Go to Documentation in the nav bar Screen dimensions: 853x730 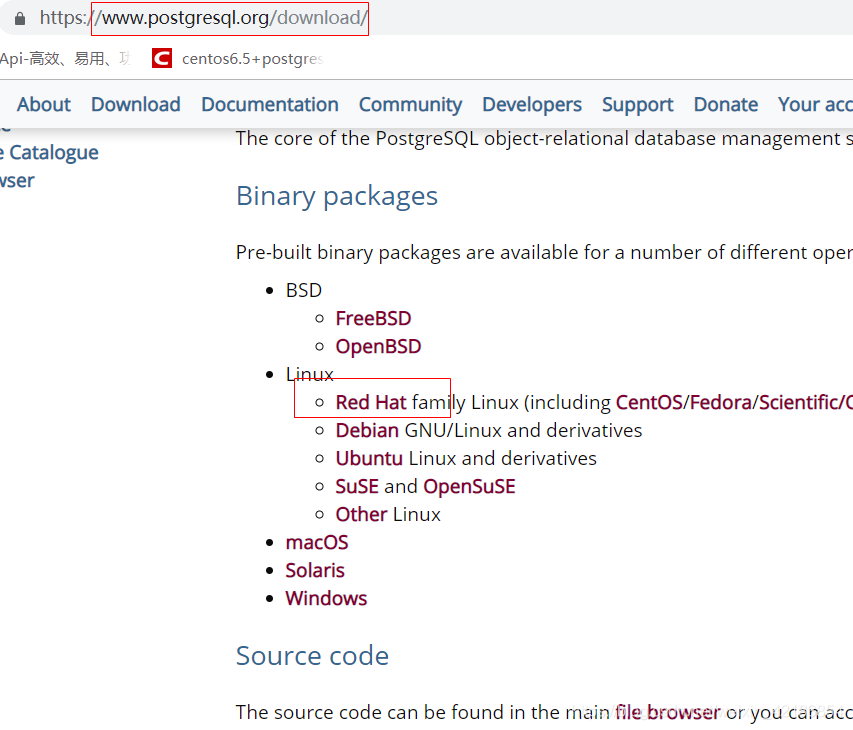(270, 104)
